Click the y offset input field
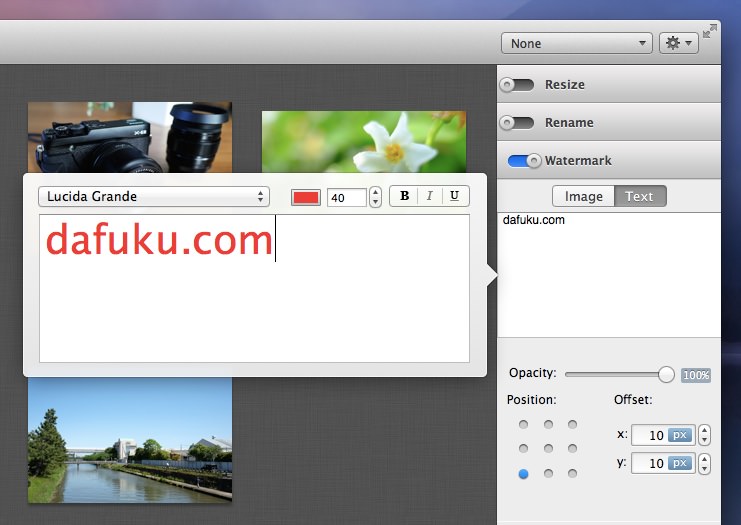The height and width of the screenshot is (525, 741). tap(663, 463)
